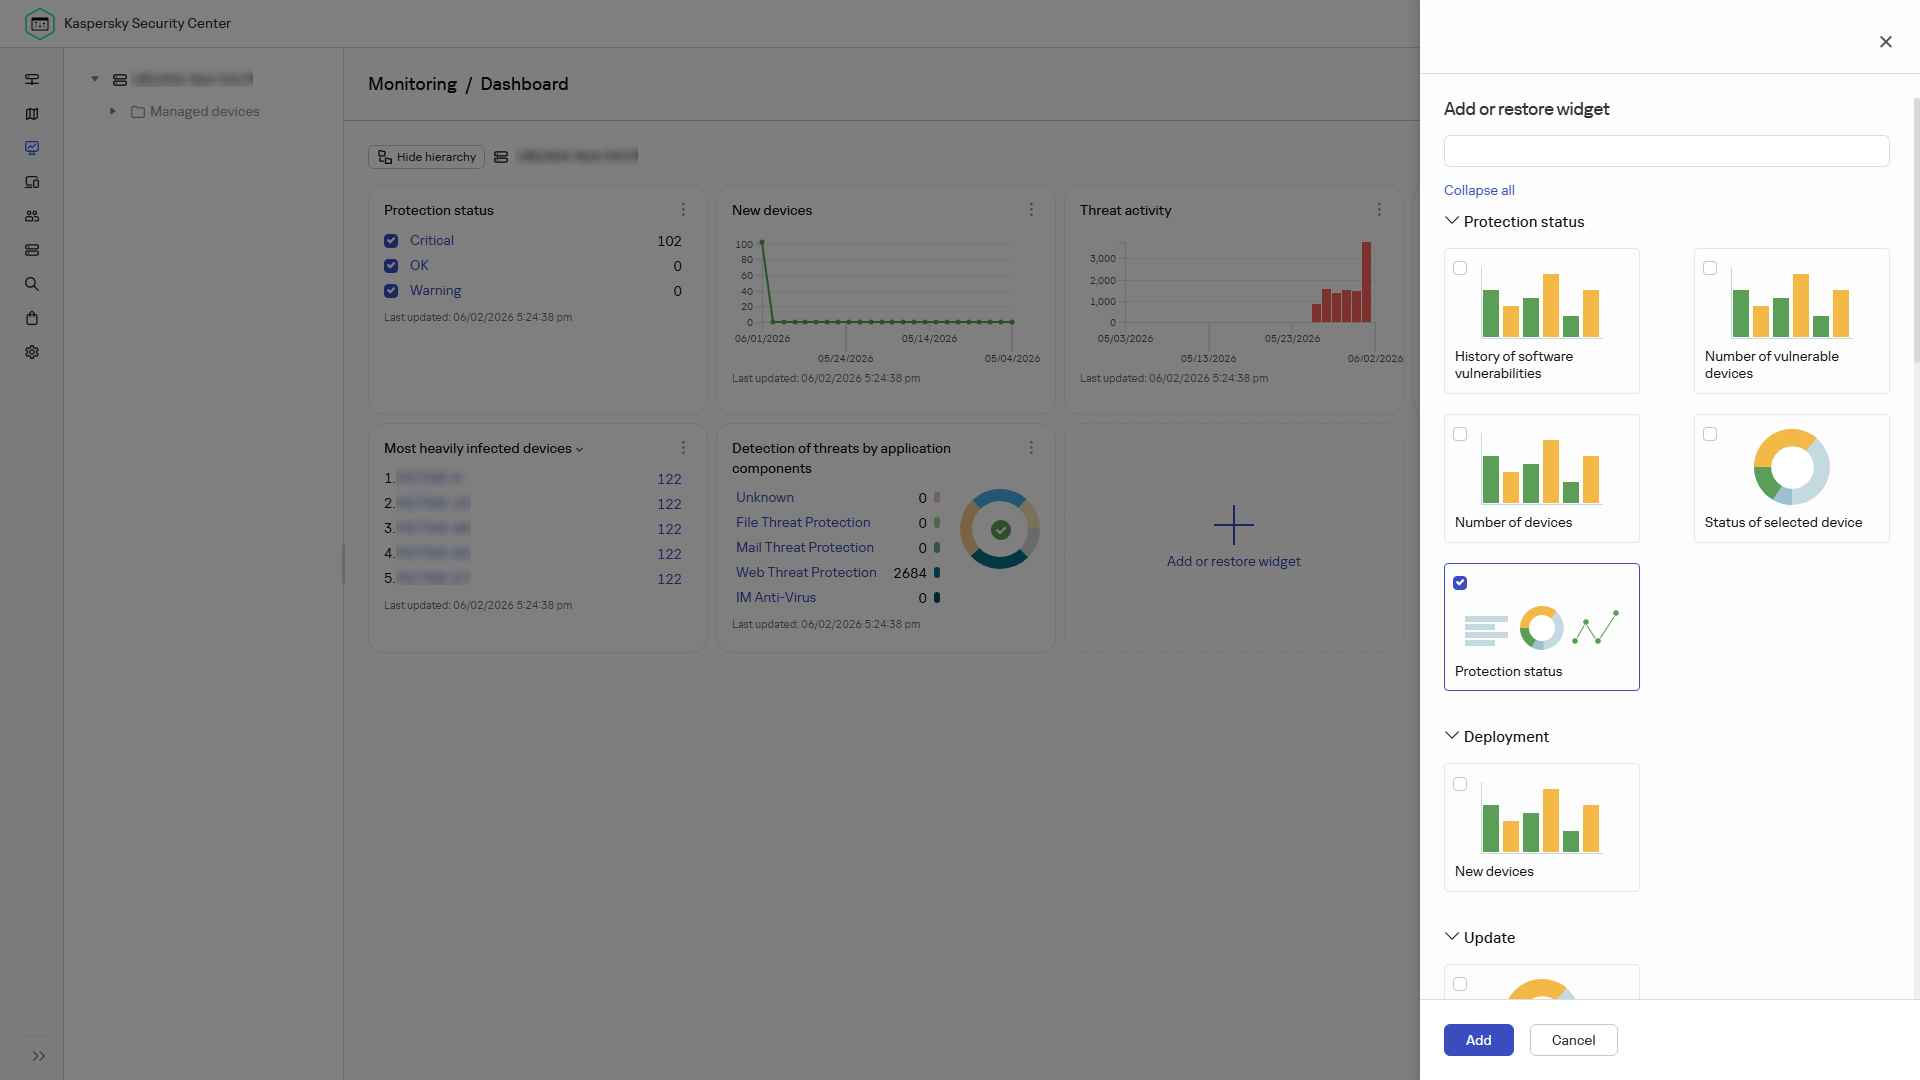The width and height of the screenshot is (1920, 1080).
Task: Collapse the Protection status section
Action: coord(1452,221)
